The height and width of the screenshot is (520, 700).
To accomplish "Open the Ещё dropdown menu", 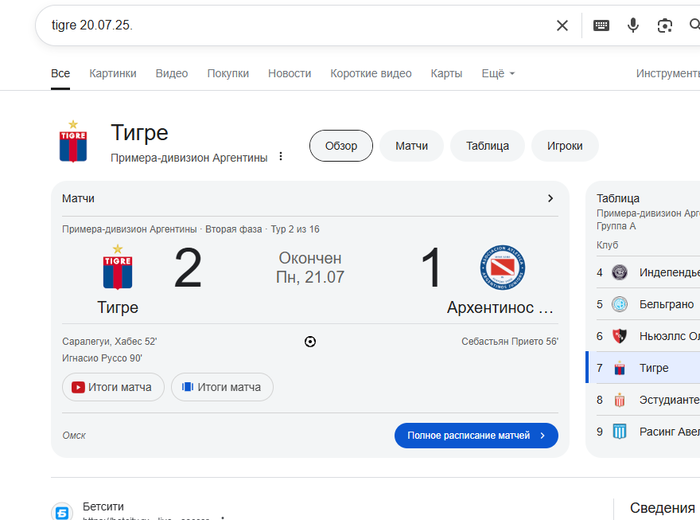I will [x=498, y=73].
